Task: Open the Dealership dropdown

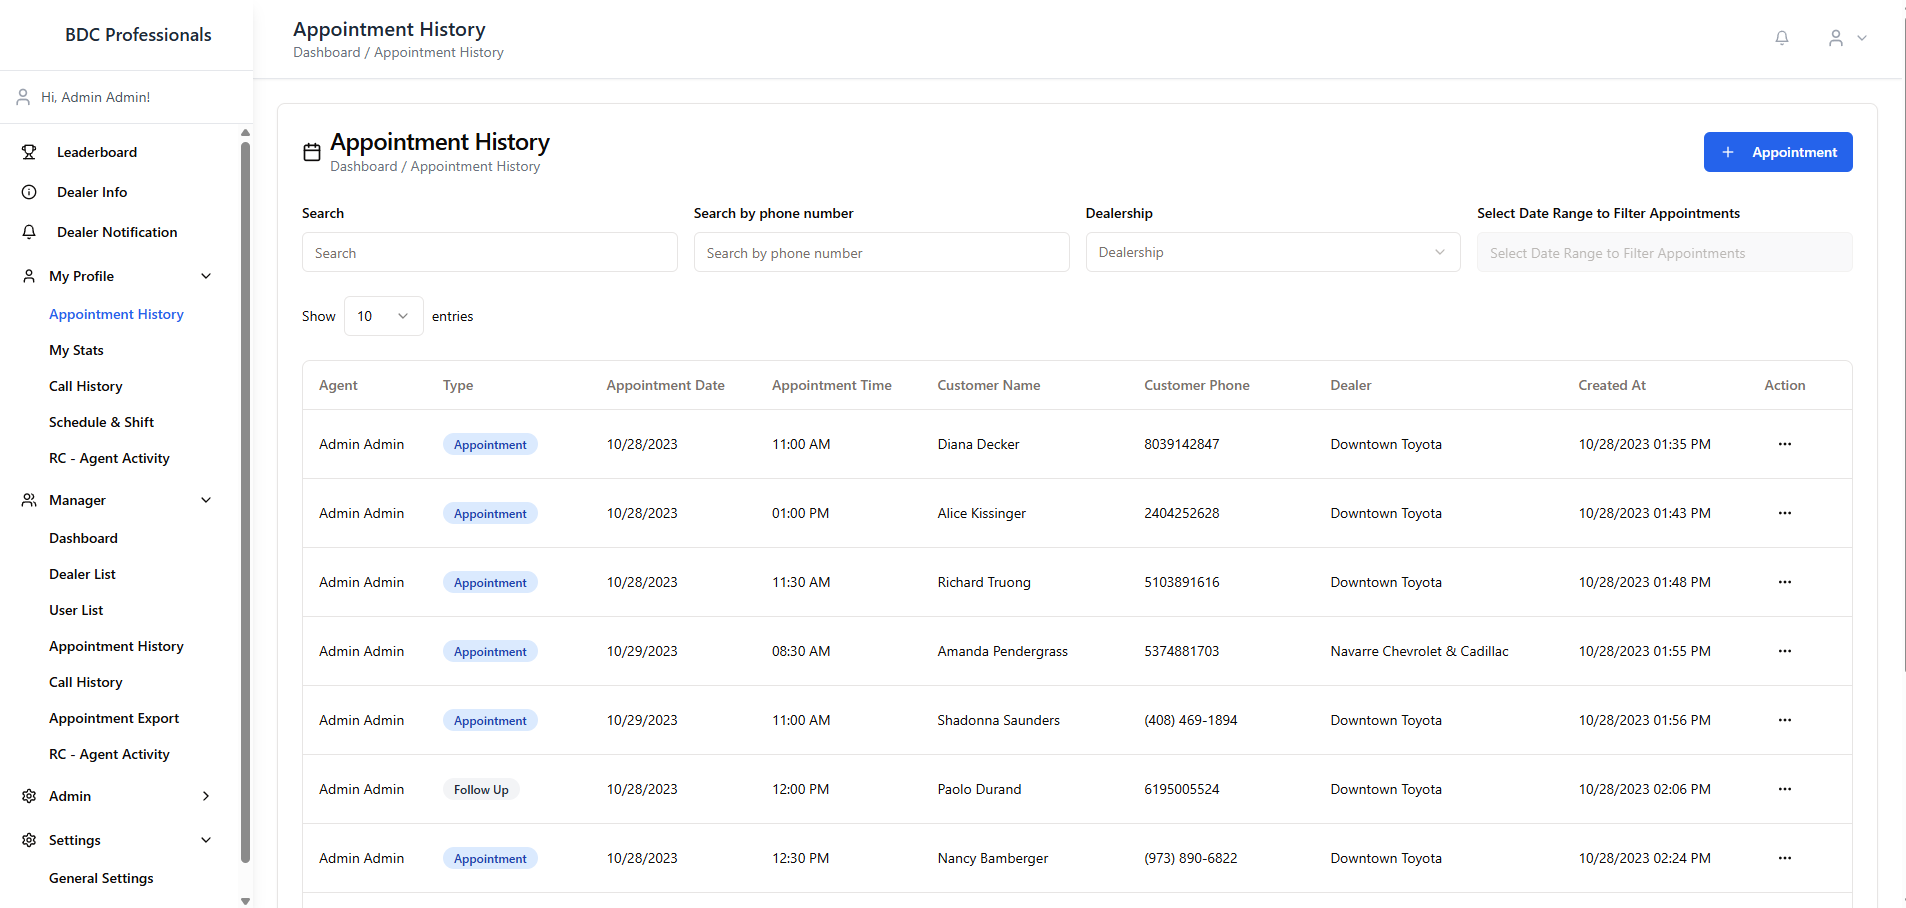Action: [1273, 252]
